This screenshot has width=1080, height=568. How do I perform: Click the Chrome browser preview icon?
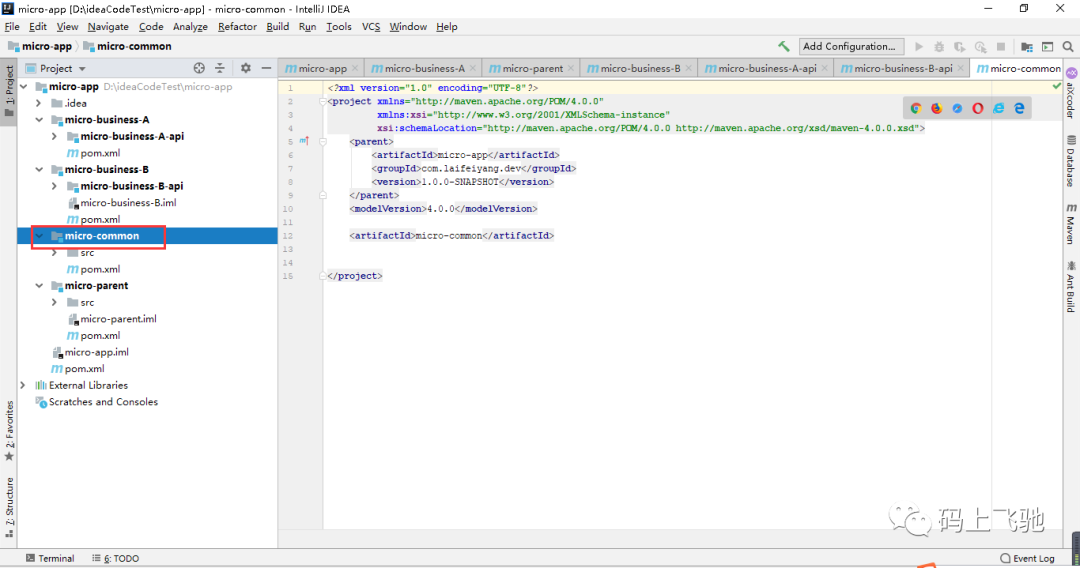point(915,108)
